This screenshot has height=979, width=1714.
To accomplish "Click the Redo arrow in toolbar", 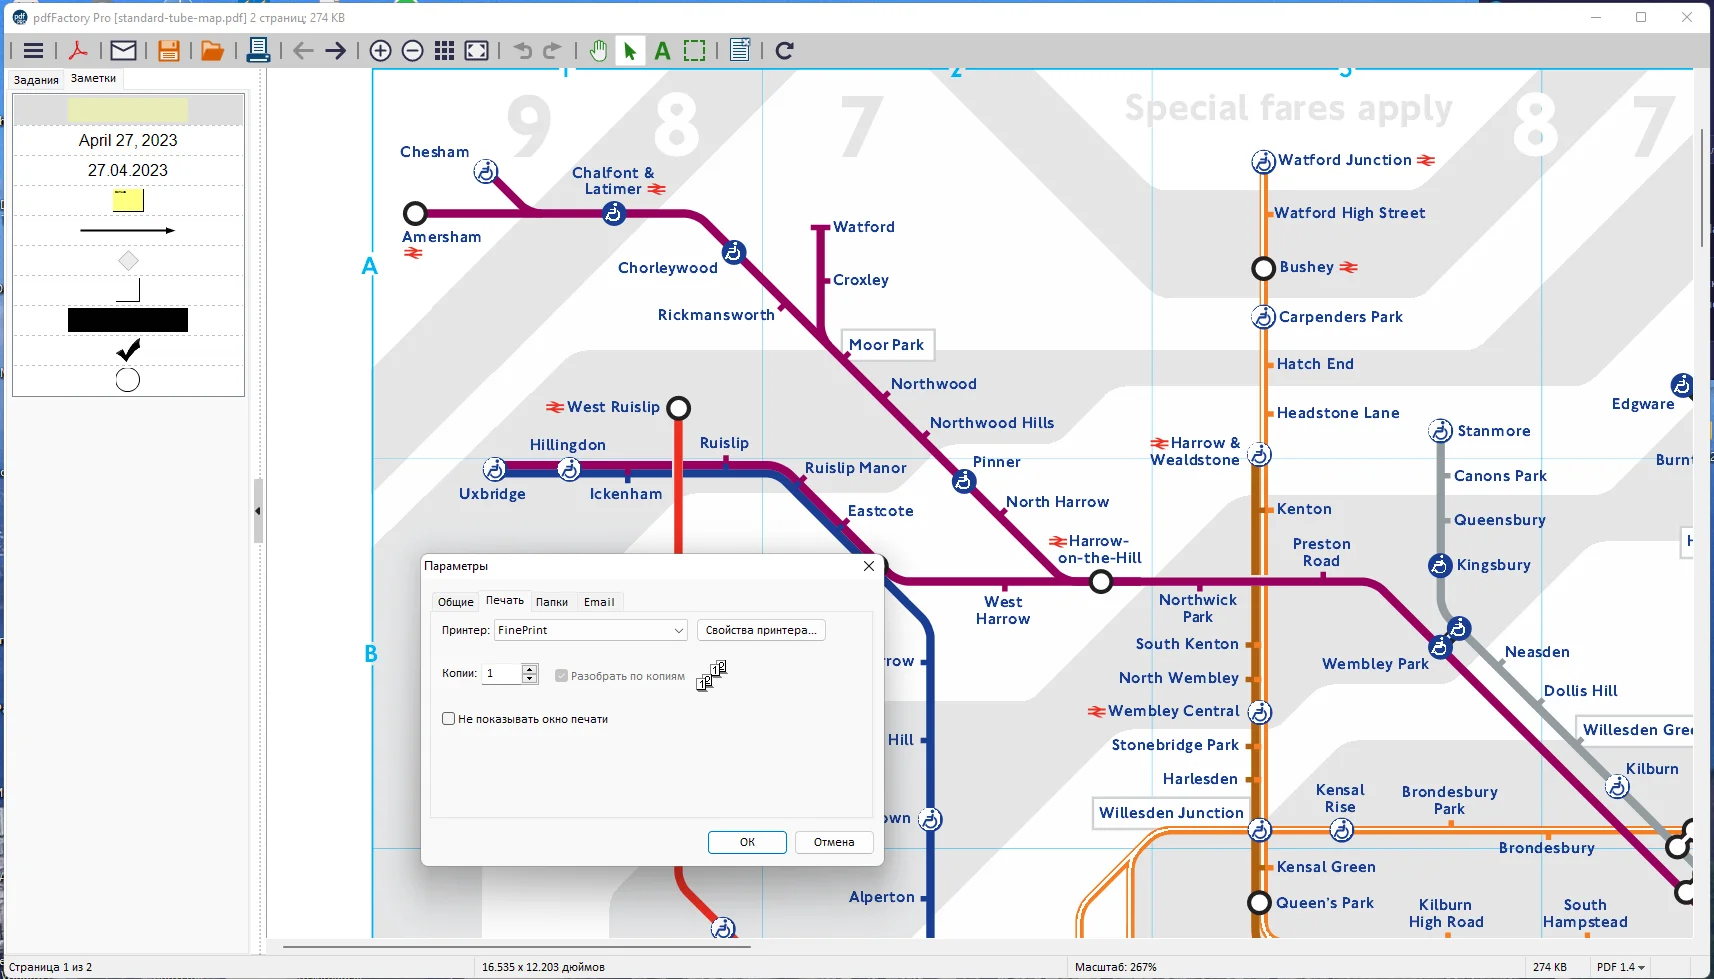I will [x=552, y=51].
